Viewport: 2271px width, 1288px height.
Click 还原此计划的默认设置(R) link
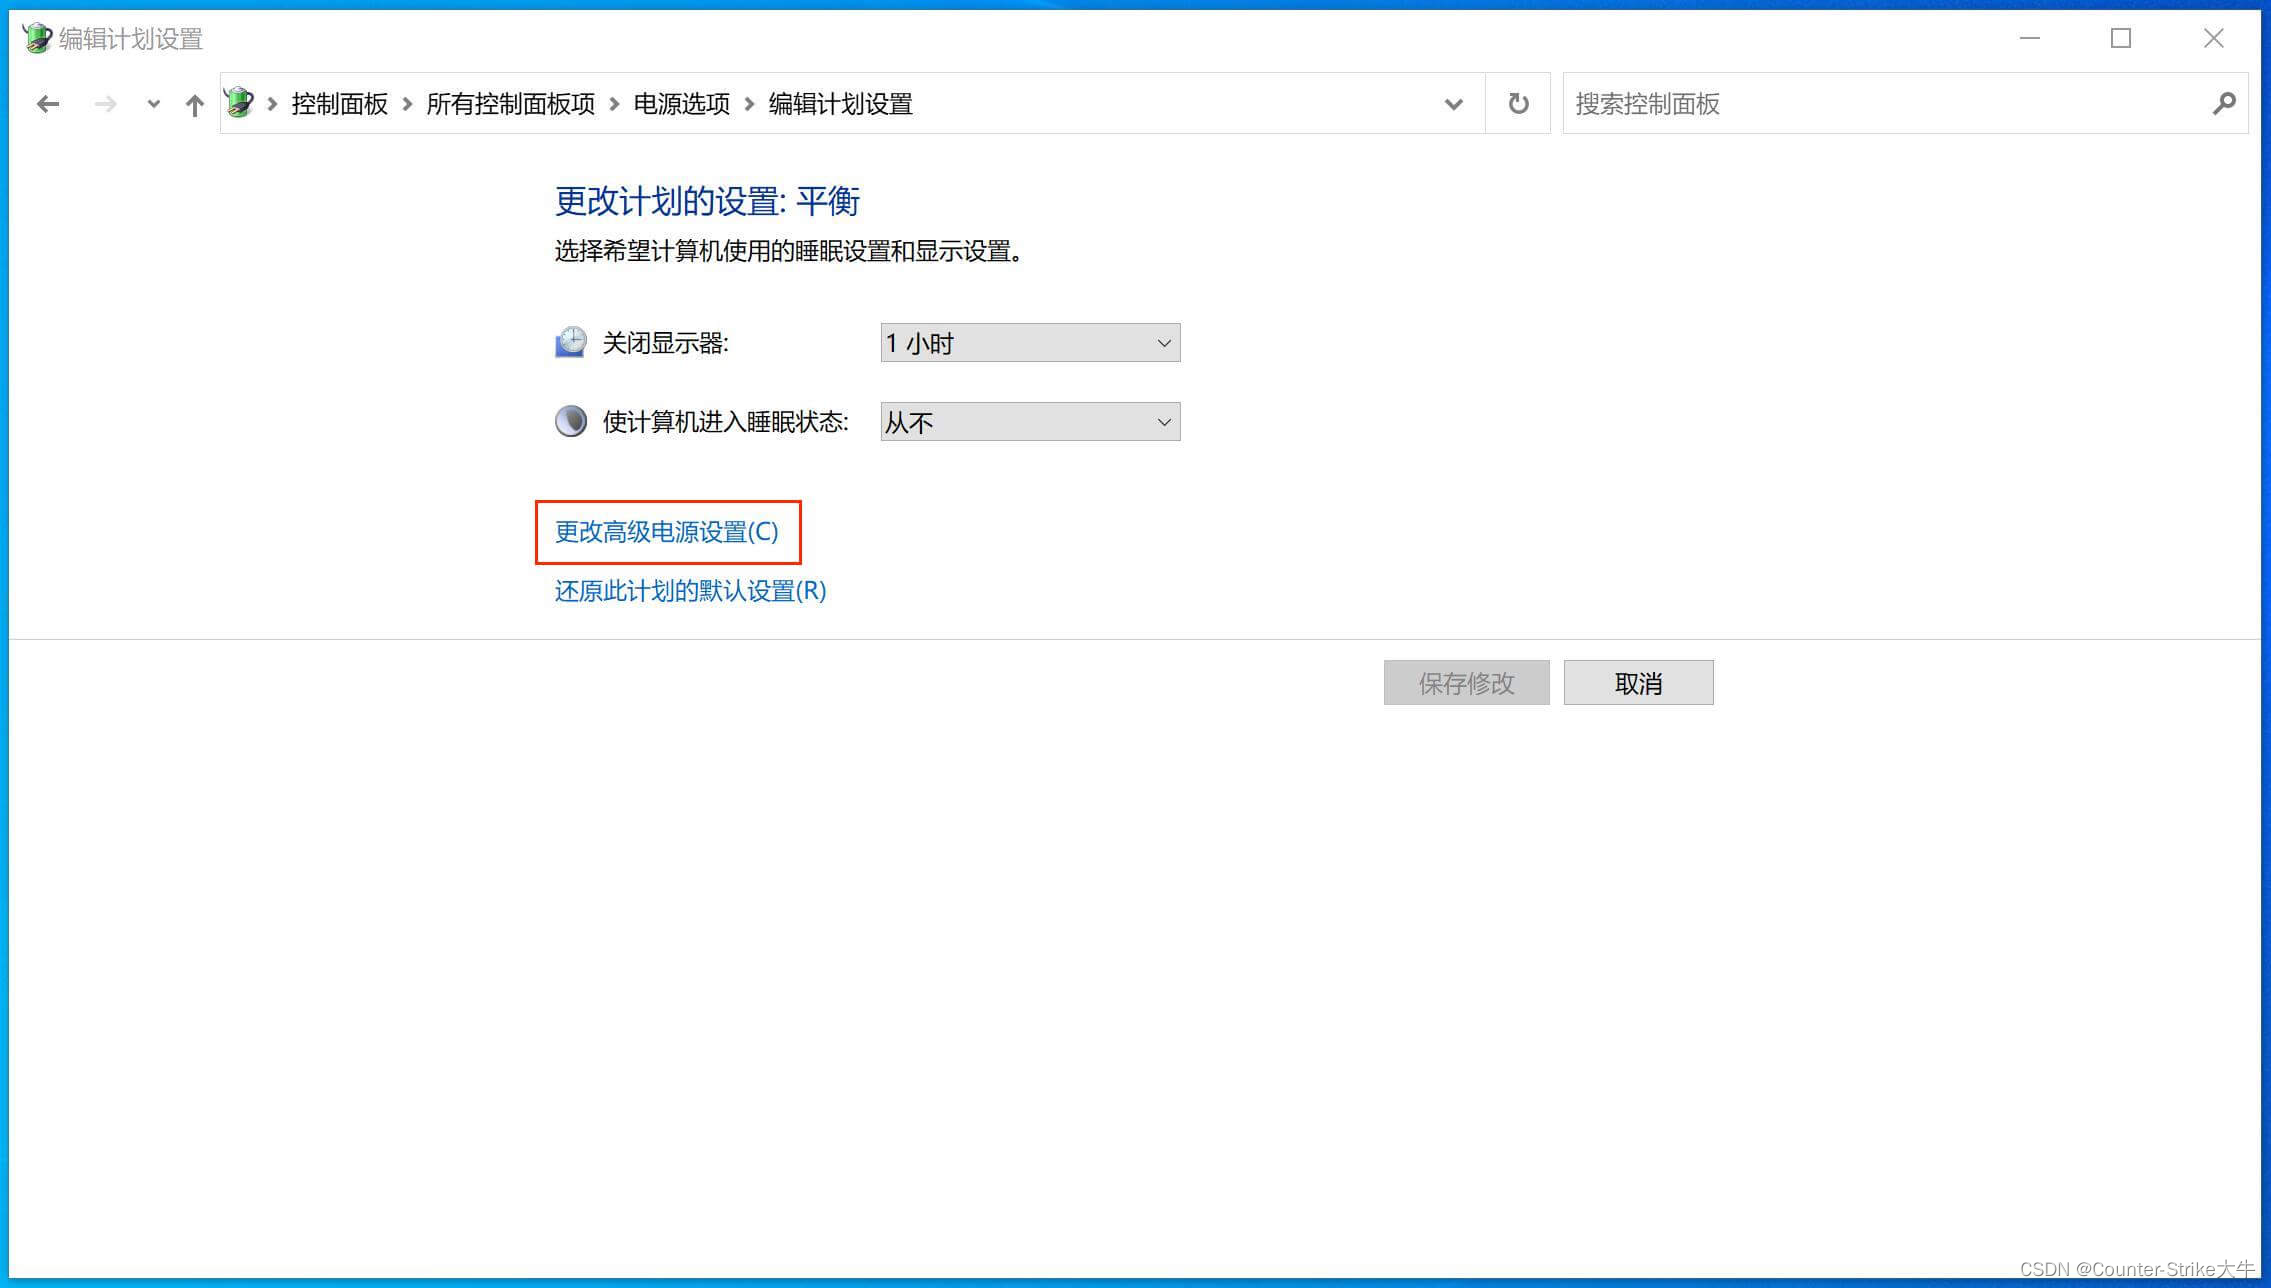coord(690,591)
